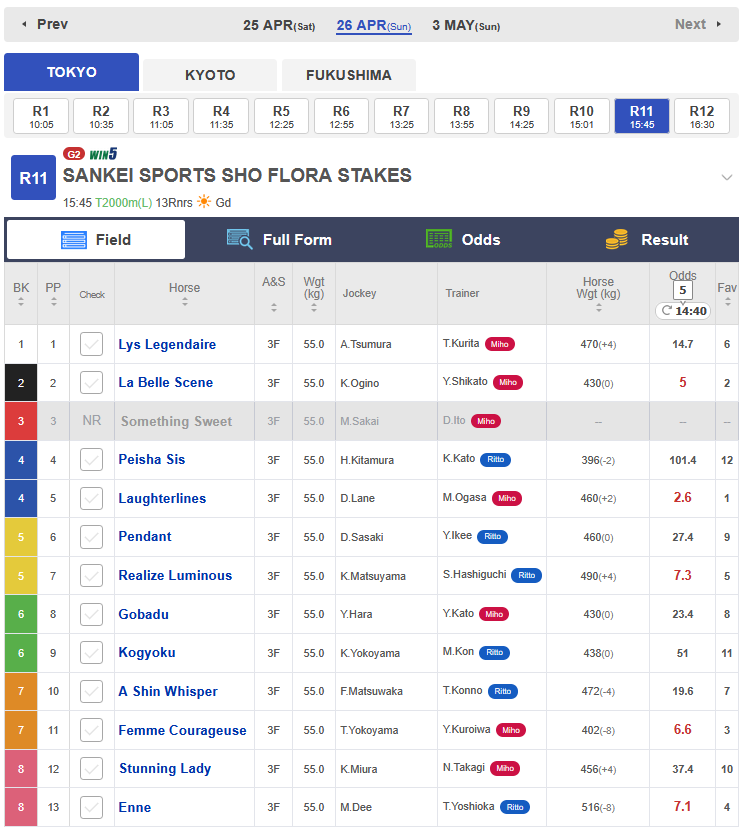
Task: Tick the check box for La Belle Scene
Action: point(91,383)
